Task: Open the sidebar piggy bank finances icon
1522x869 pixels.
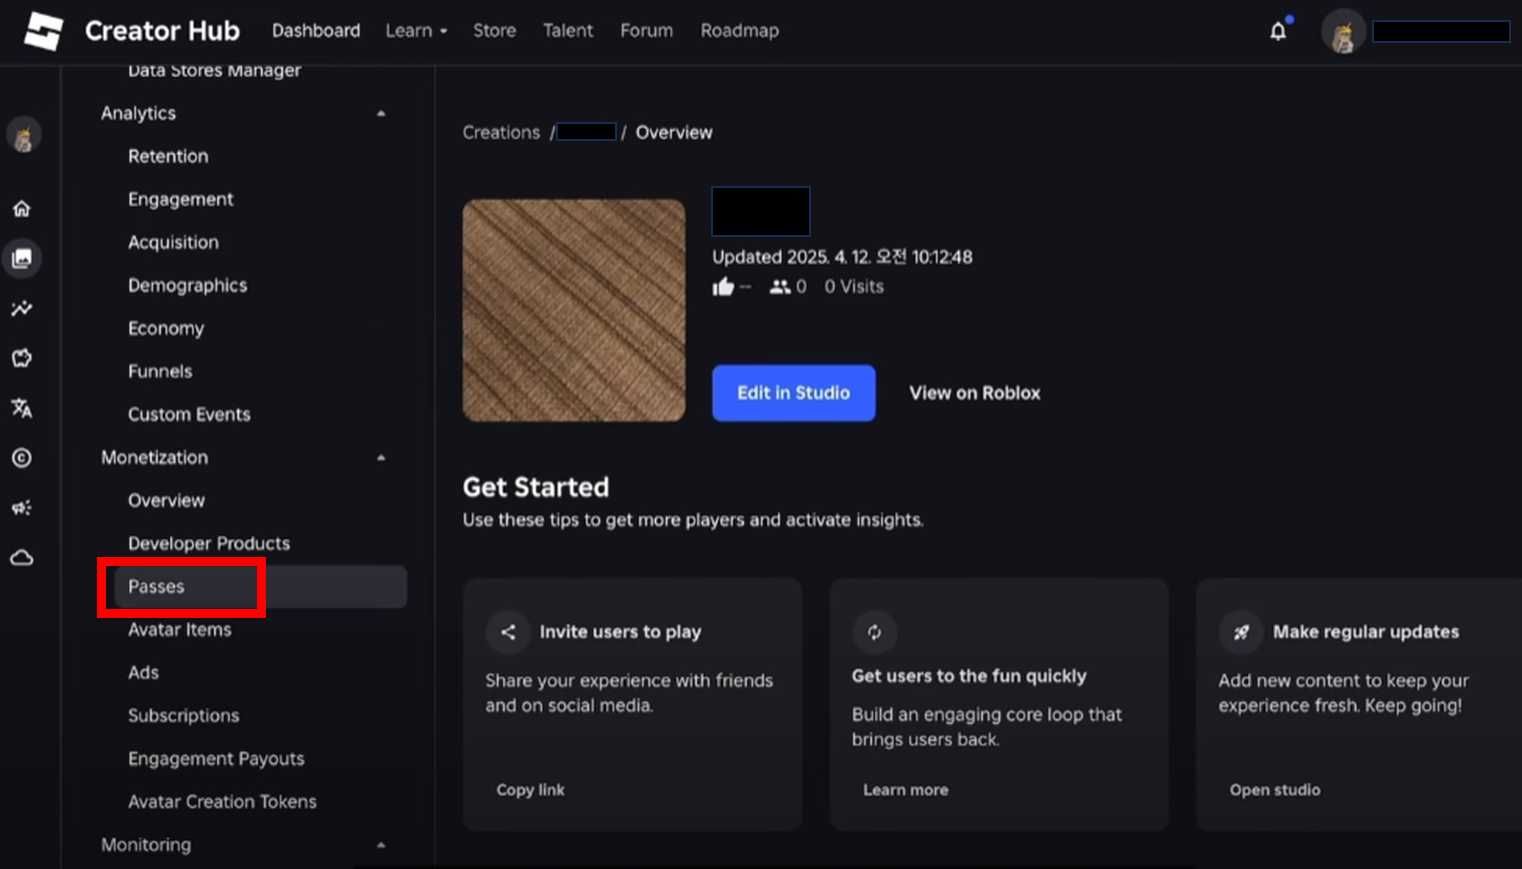Action: [x=22, y=358]
